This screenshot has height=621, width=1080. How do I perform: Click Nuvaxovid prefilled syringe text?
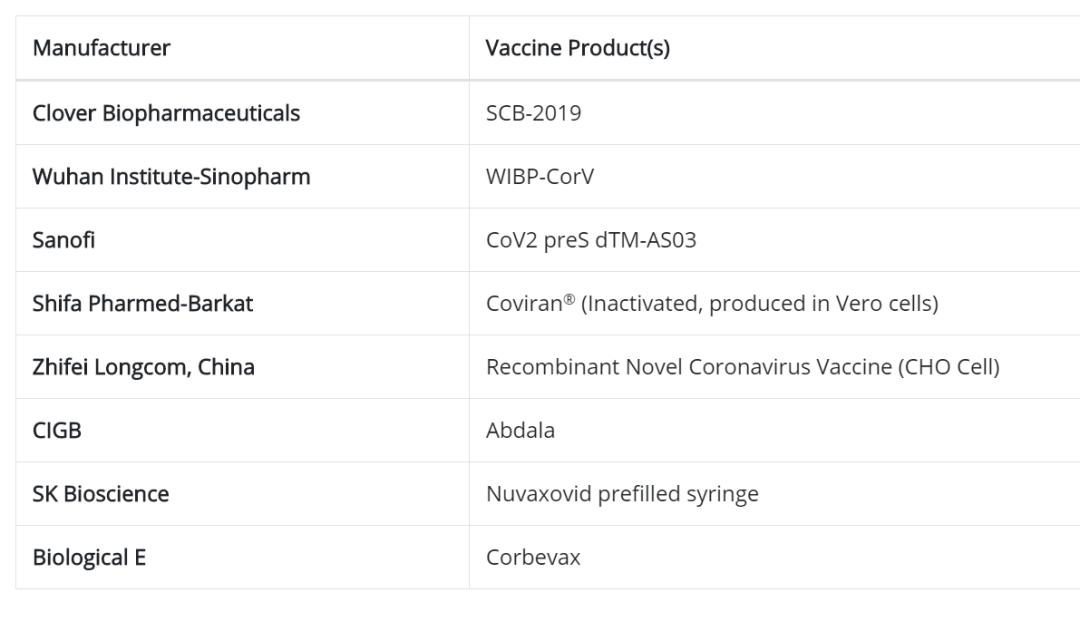[x=622, y=494]
